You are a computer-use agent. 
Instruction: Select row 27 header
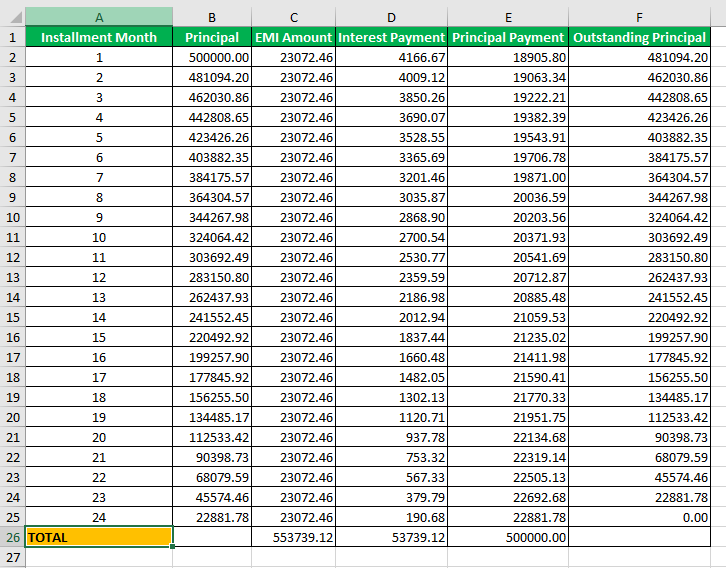coord(13,557)
